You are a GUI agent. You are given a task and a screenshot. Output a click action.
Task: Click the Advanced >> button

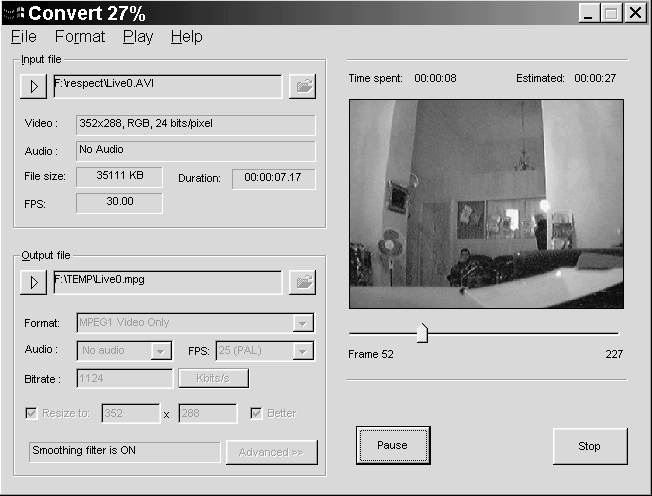click(272, 452)
